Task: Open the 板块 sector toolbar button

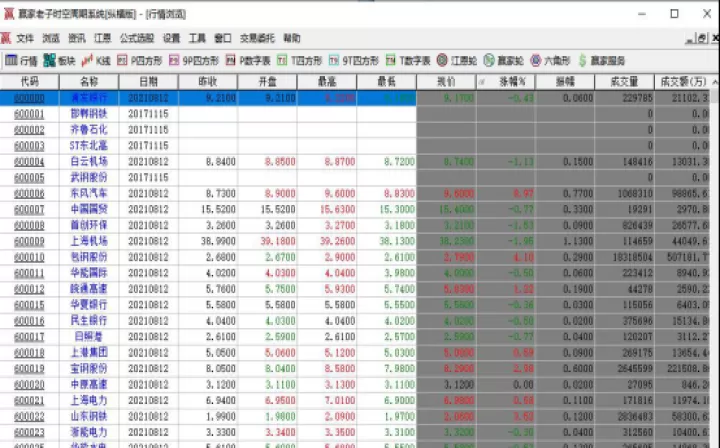Action: pos(60,61)
